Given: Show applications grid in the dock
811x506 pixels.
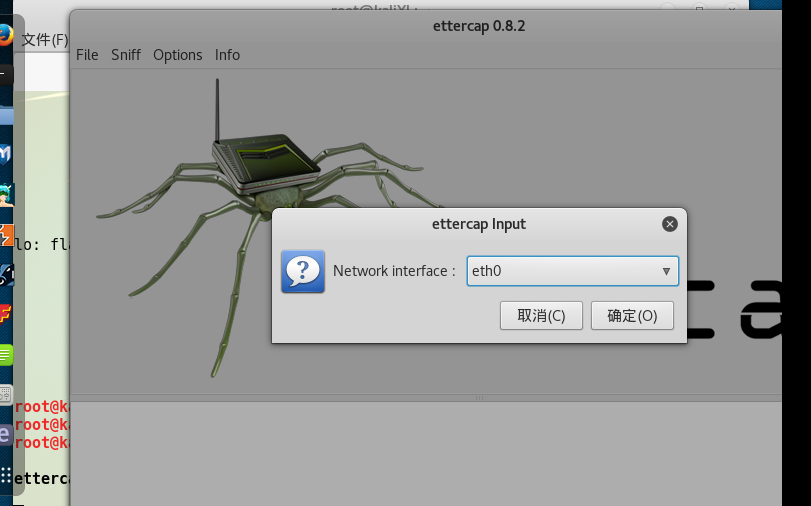Looking at the screenshot, I should tap(6, 474).
